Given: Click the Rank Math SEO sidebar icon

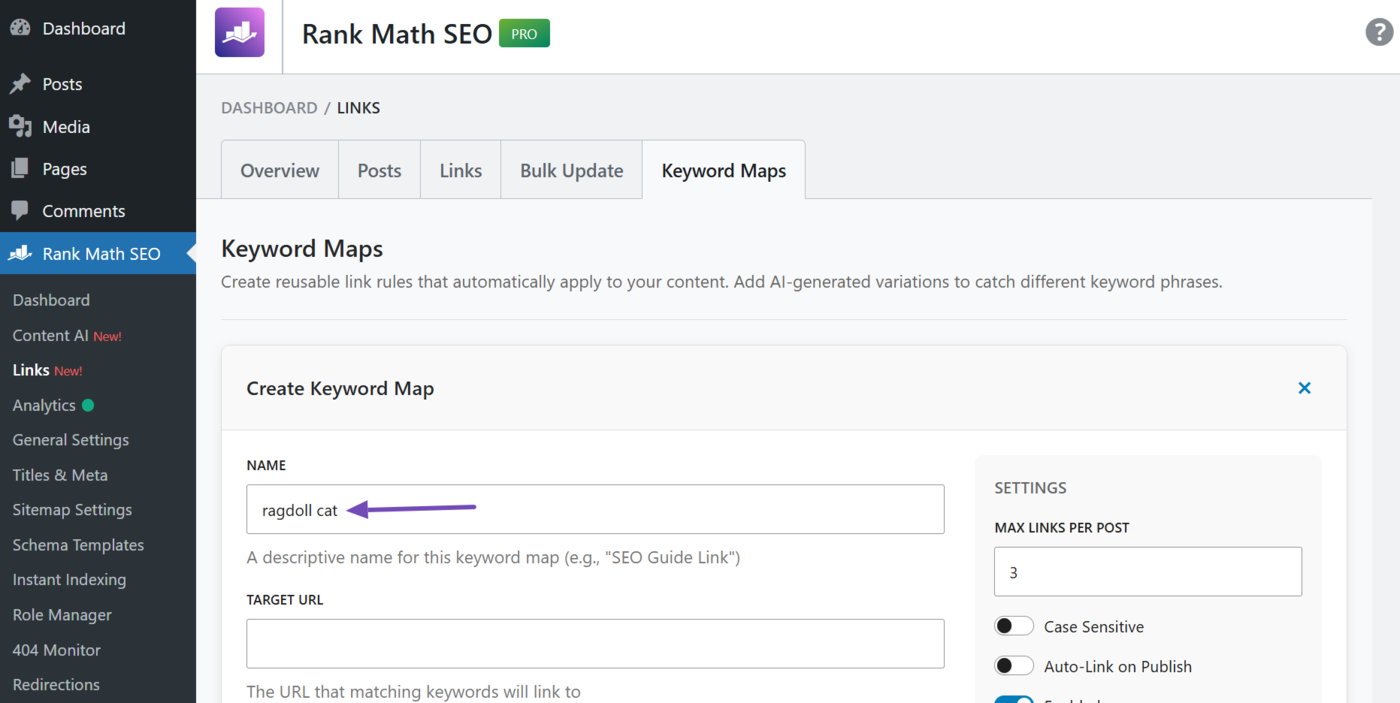Looking at the screenshot, I should point(20,253).
